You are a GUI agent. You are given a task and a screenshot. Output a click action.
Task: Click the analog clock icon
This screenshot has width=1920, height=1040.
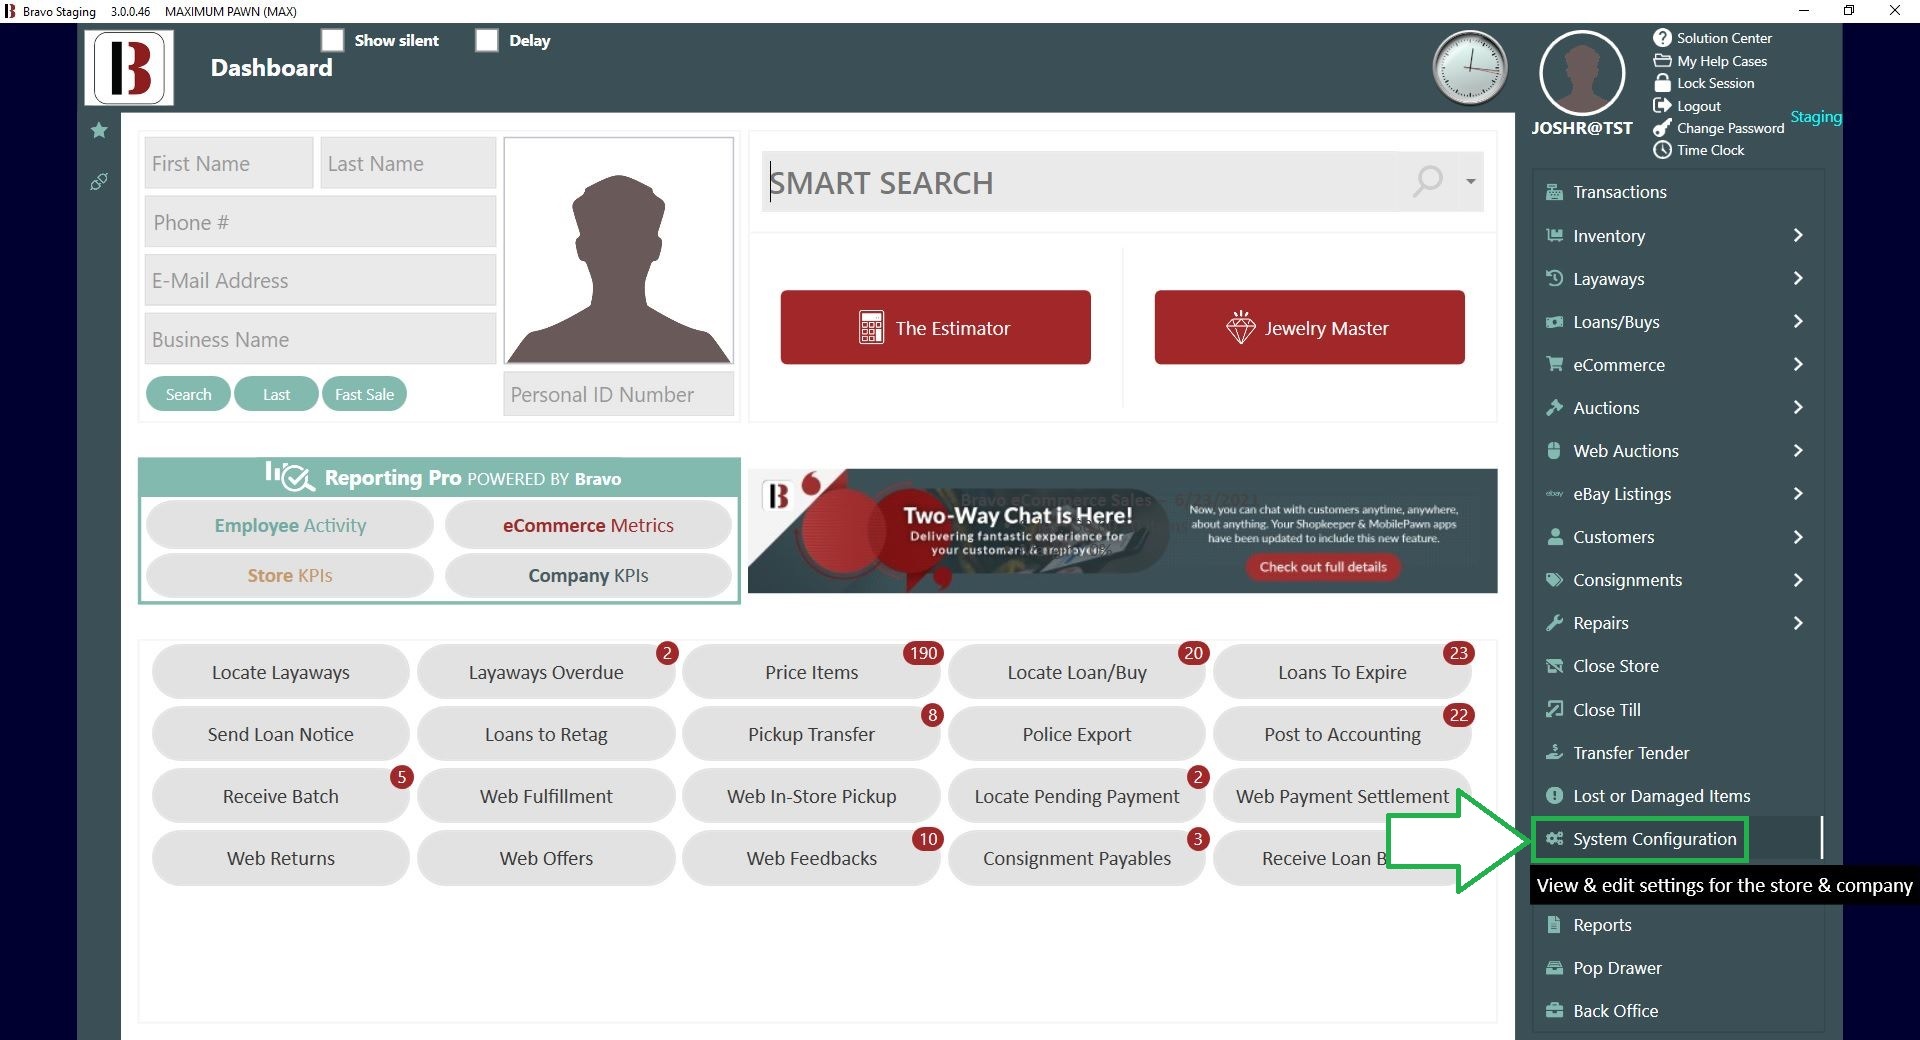1470,68
